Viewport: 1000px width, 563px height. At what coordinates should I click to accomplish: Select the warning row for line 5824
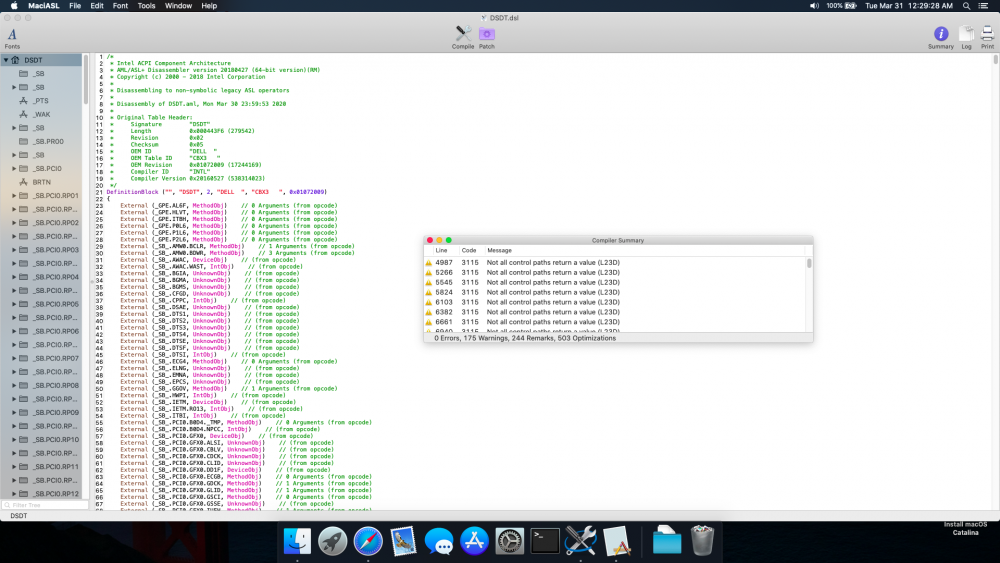(x=615, y=292)
